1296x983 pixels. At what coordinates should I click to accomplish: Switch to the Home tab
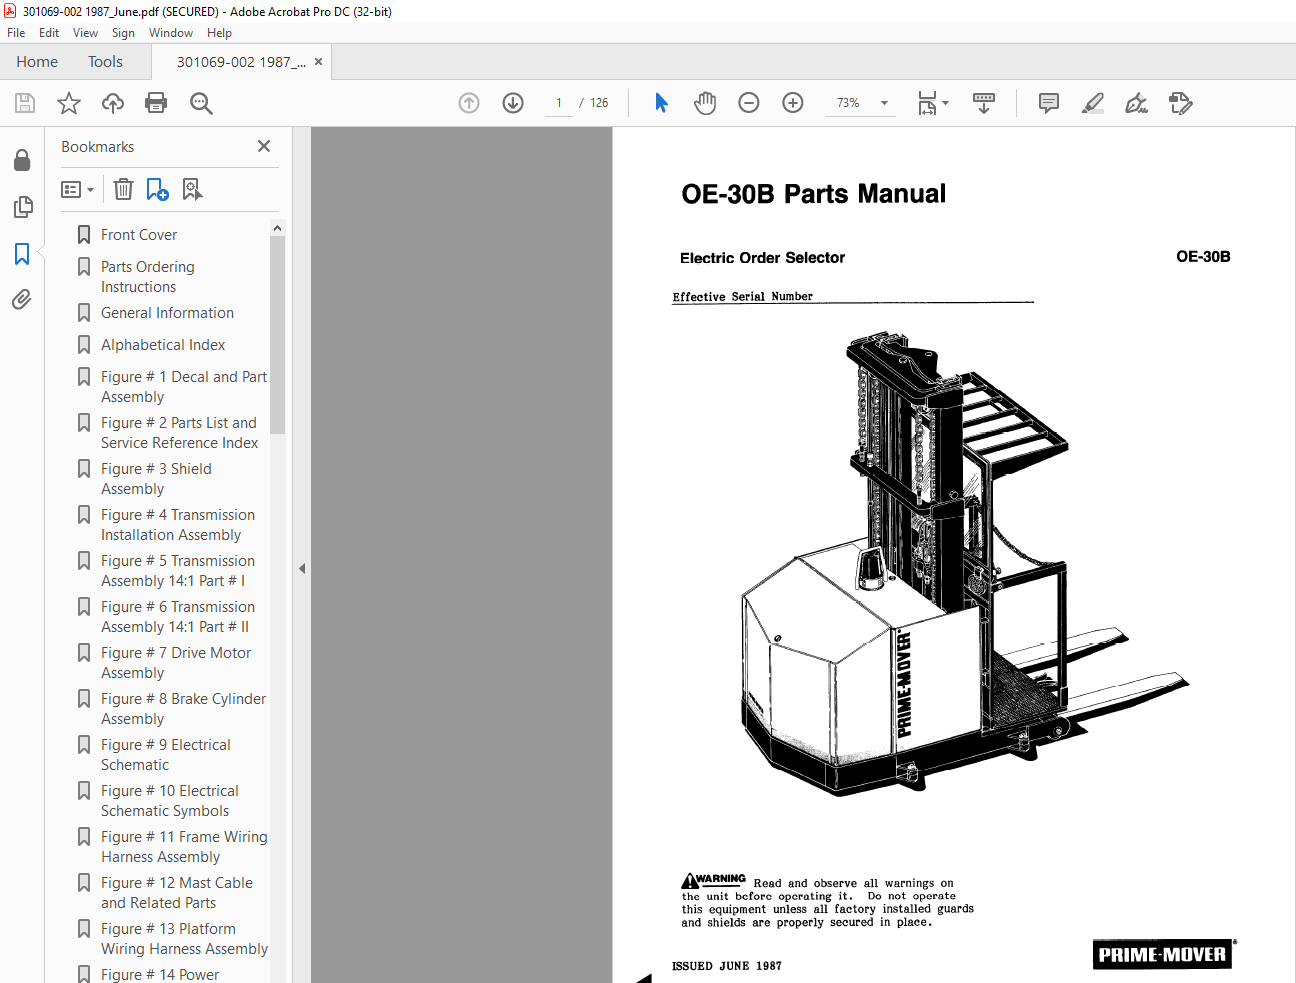coord(37,62)
